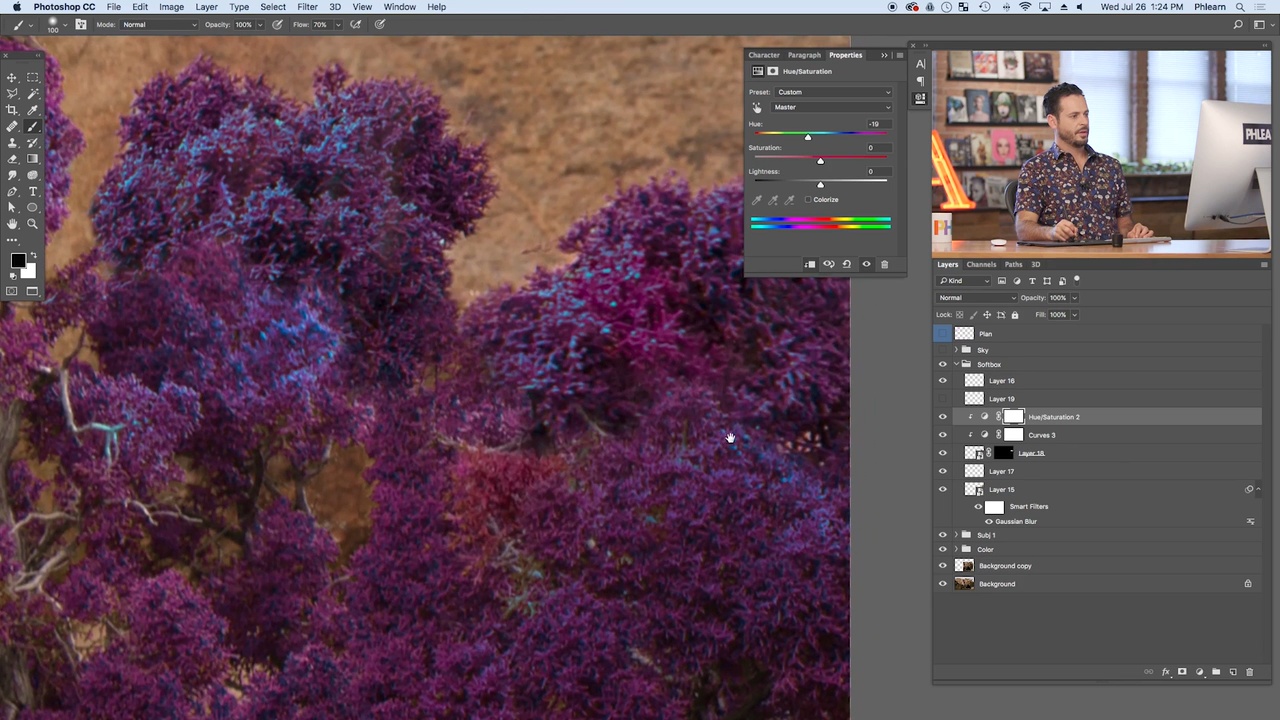This screenshot has width=1280, height=720.
Task: Open the layer blend mode dropdown
Action: [977, 298]
